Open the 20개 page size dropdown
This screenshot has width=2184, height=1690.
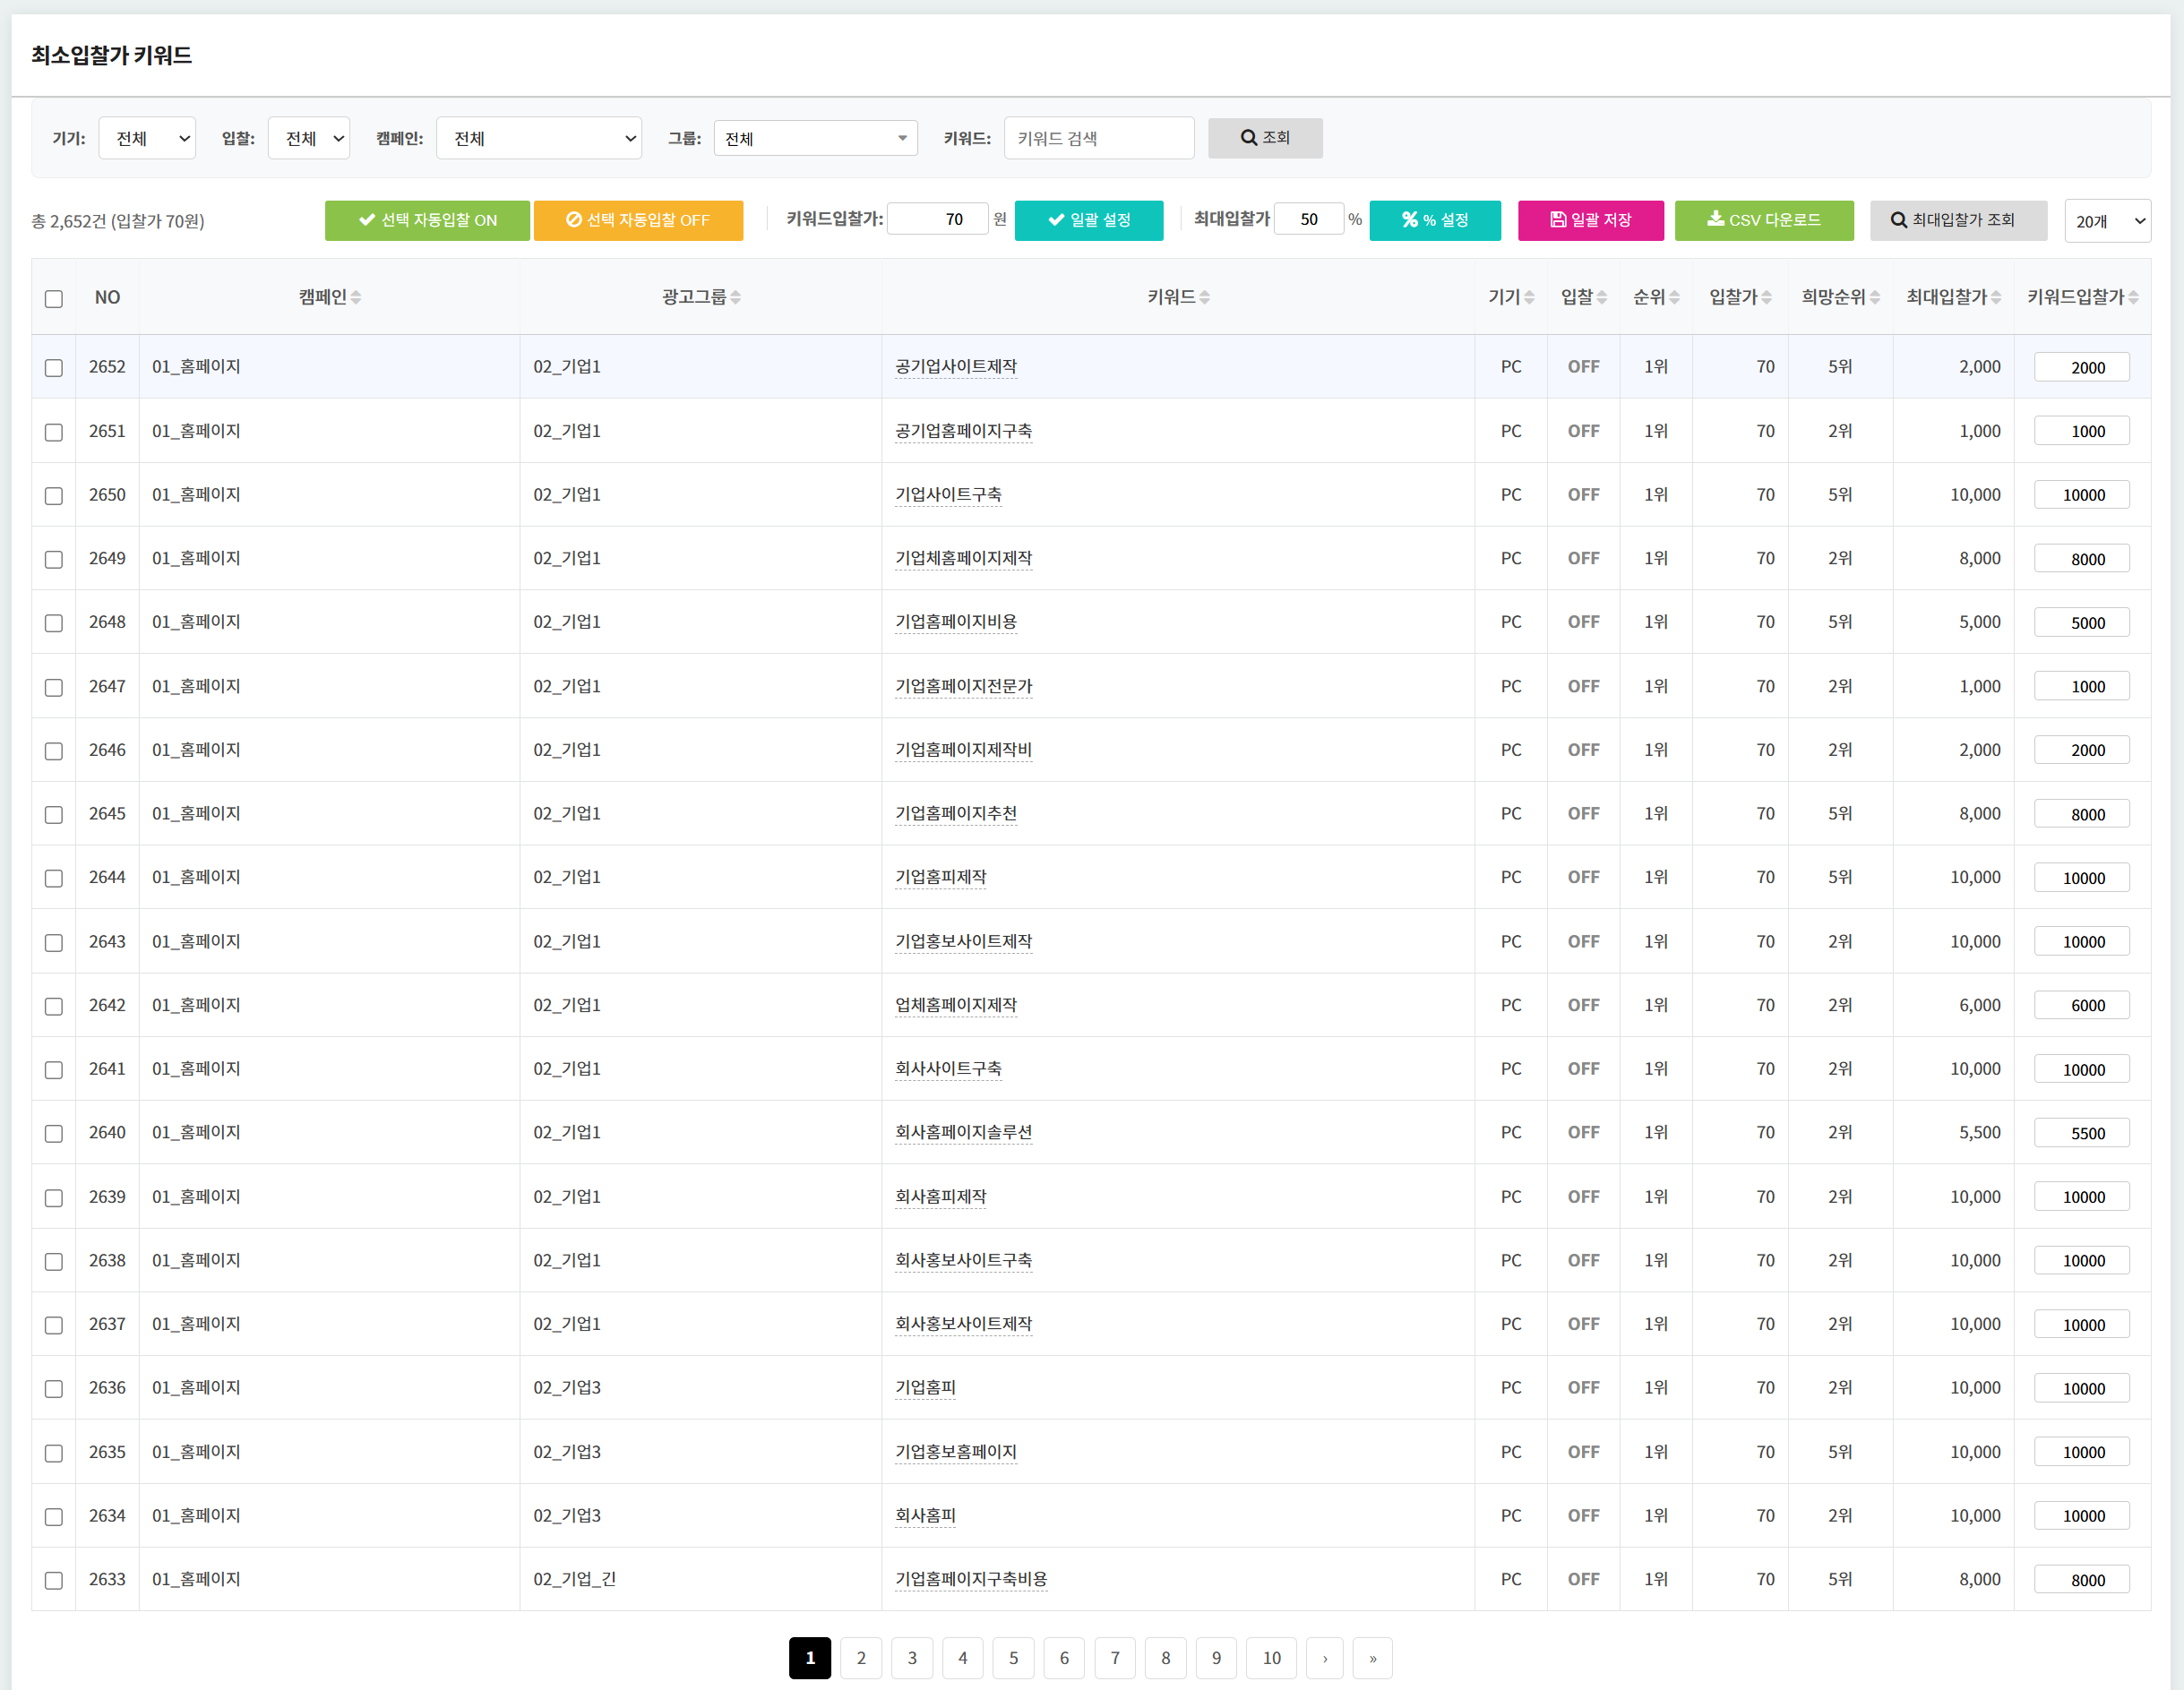pyautogui.click(x=2106, y=221)
